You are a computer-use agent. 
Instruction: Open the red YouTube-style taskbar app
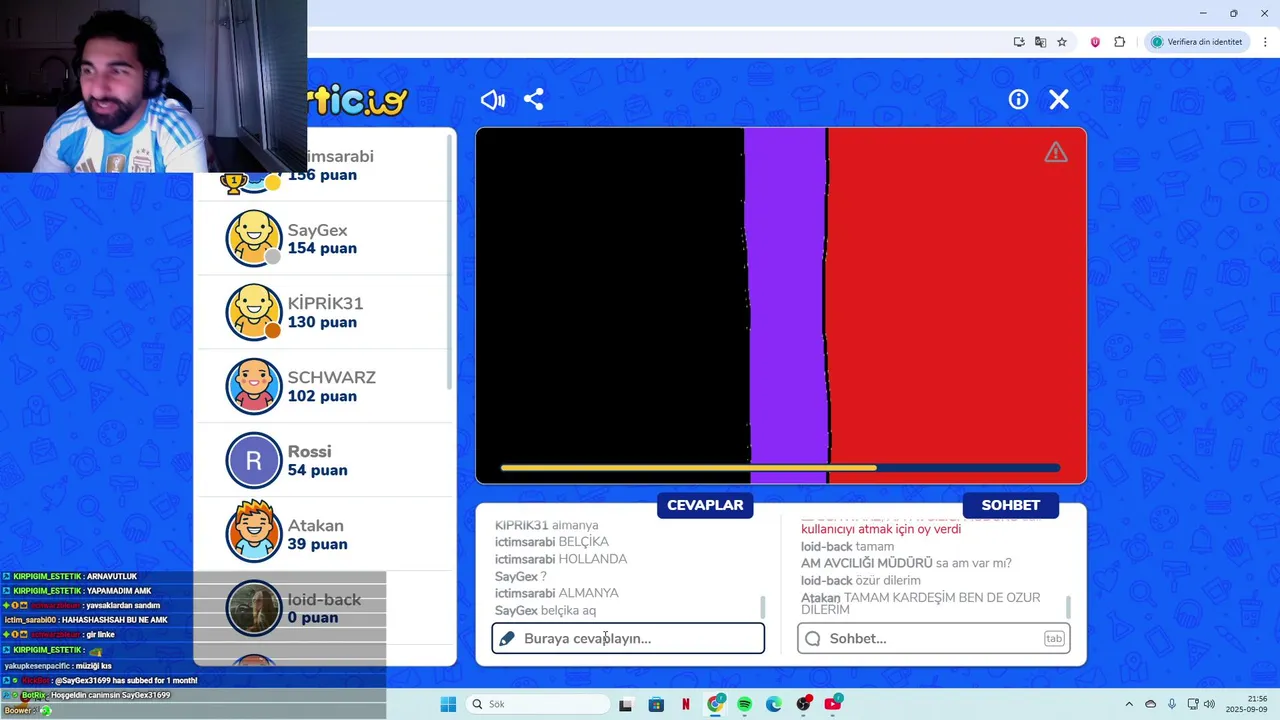tap(832, 704)
